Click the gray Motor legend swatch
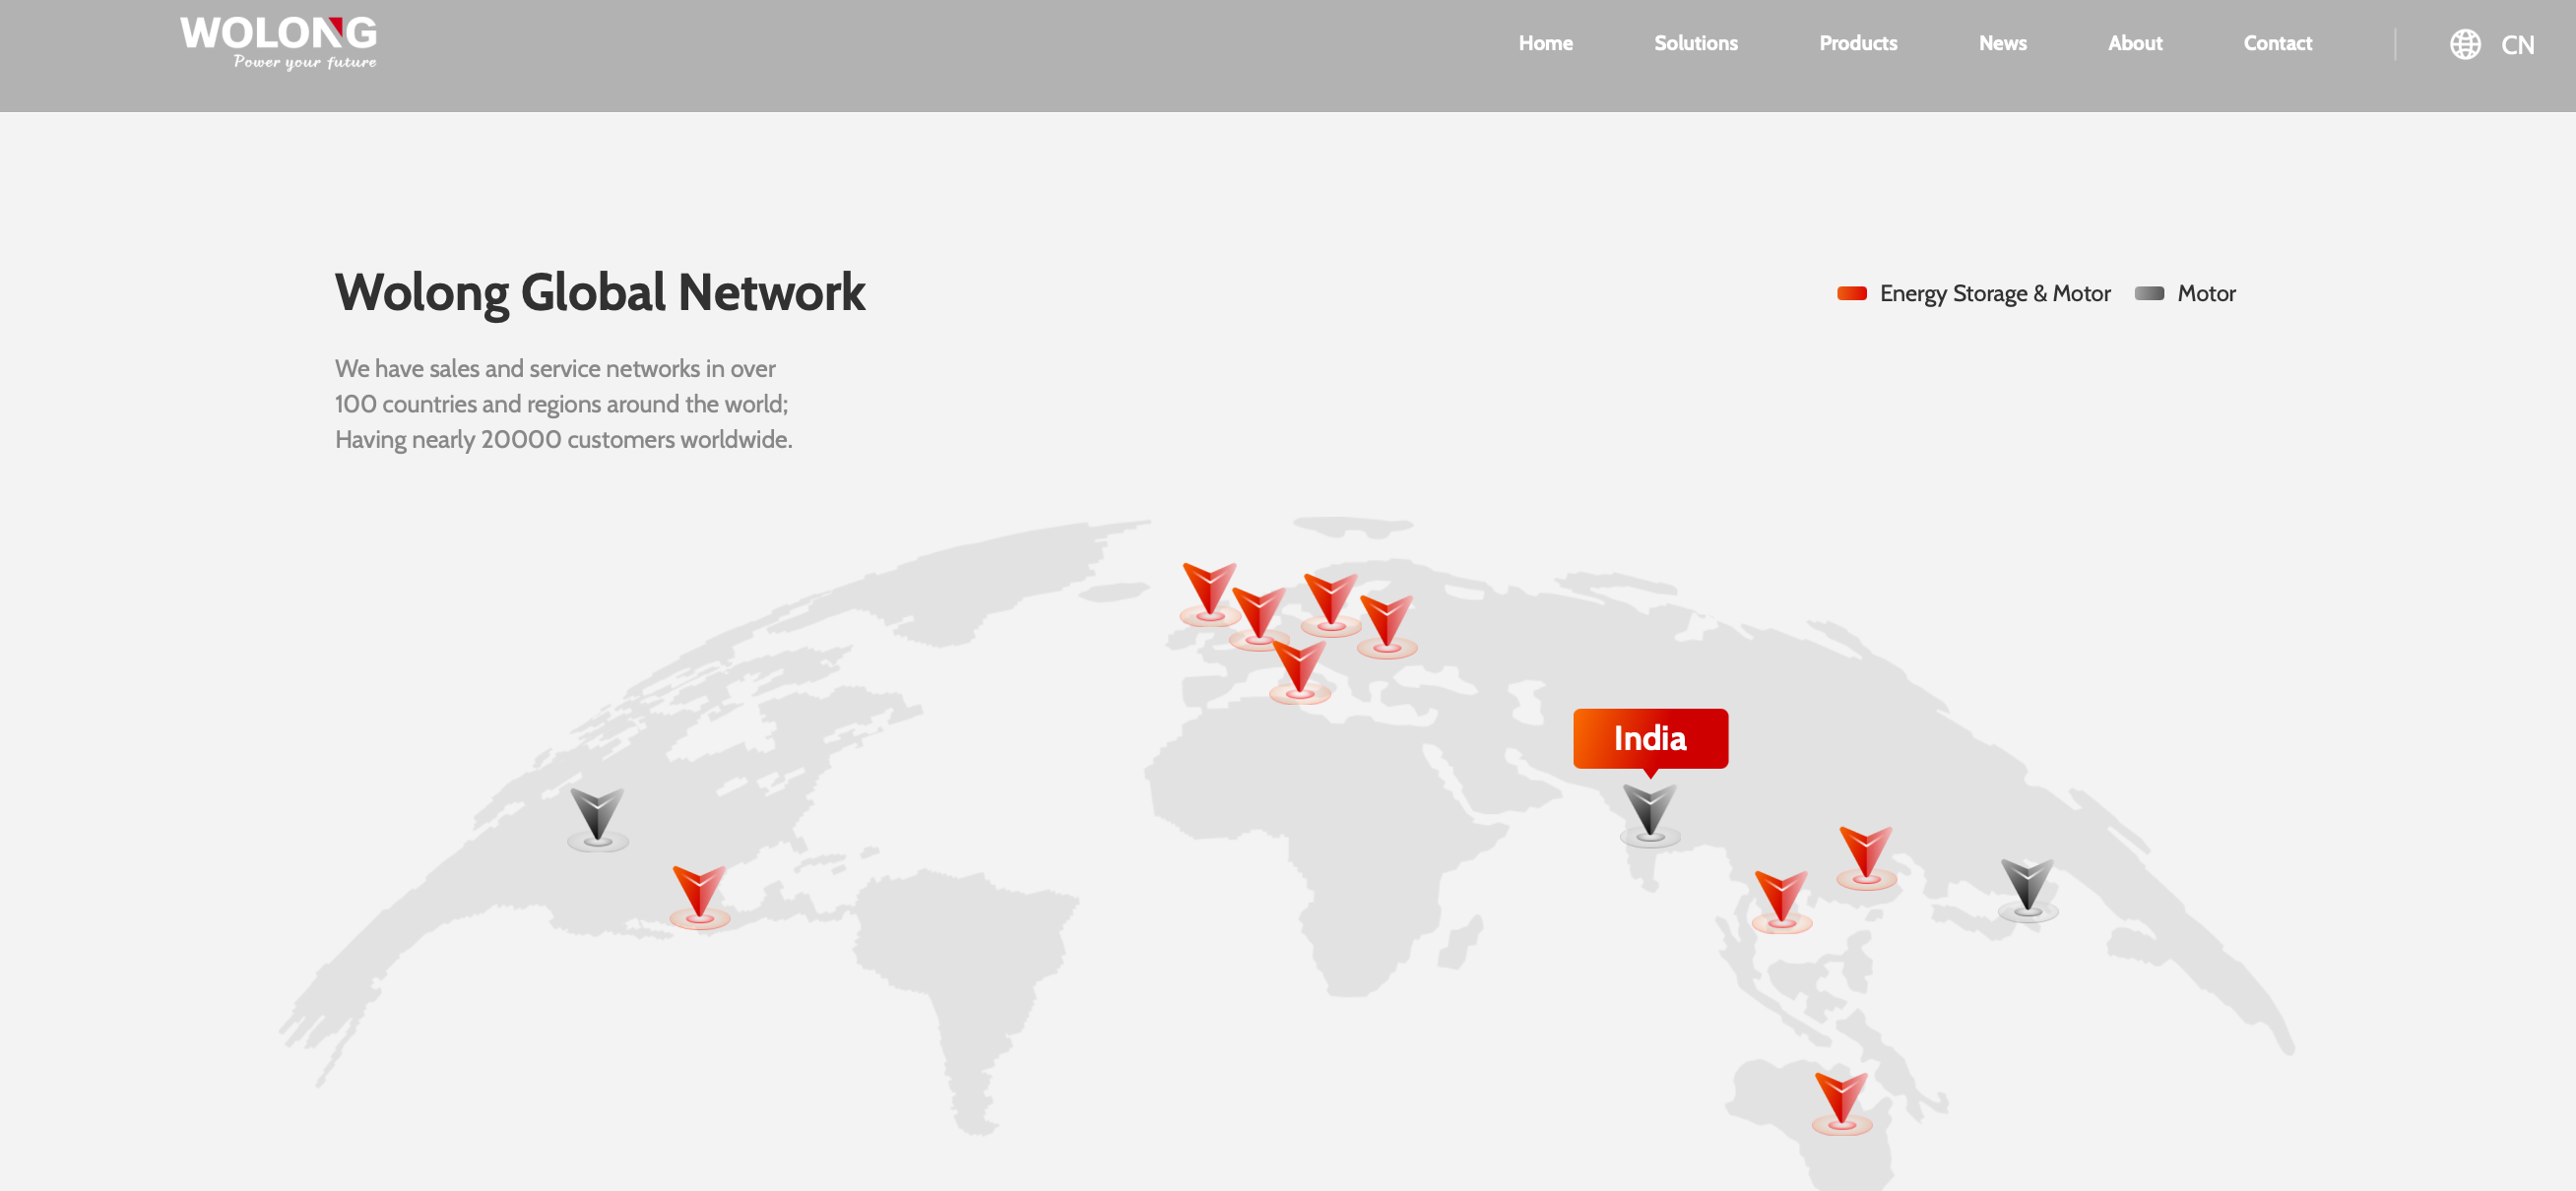 (2149, 293)
